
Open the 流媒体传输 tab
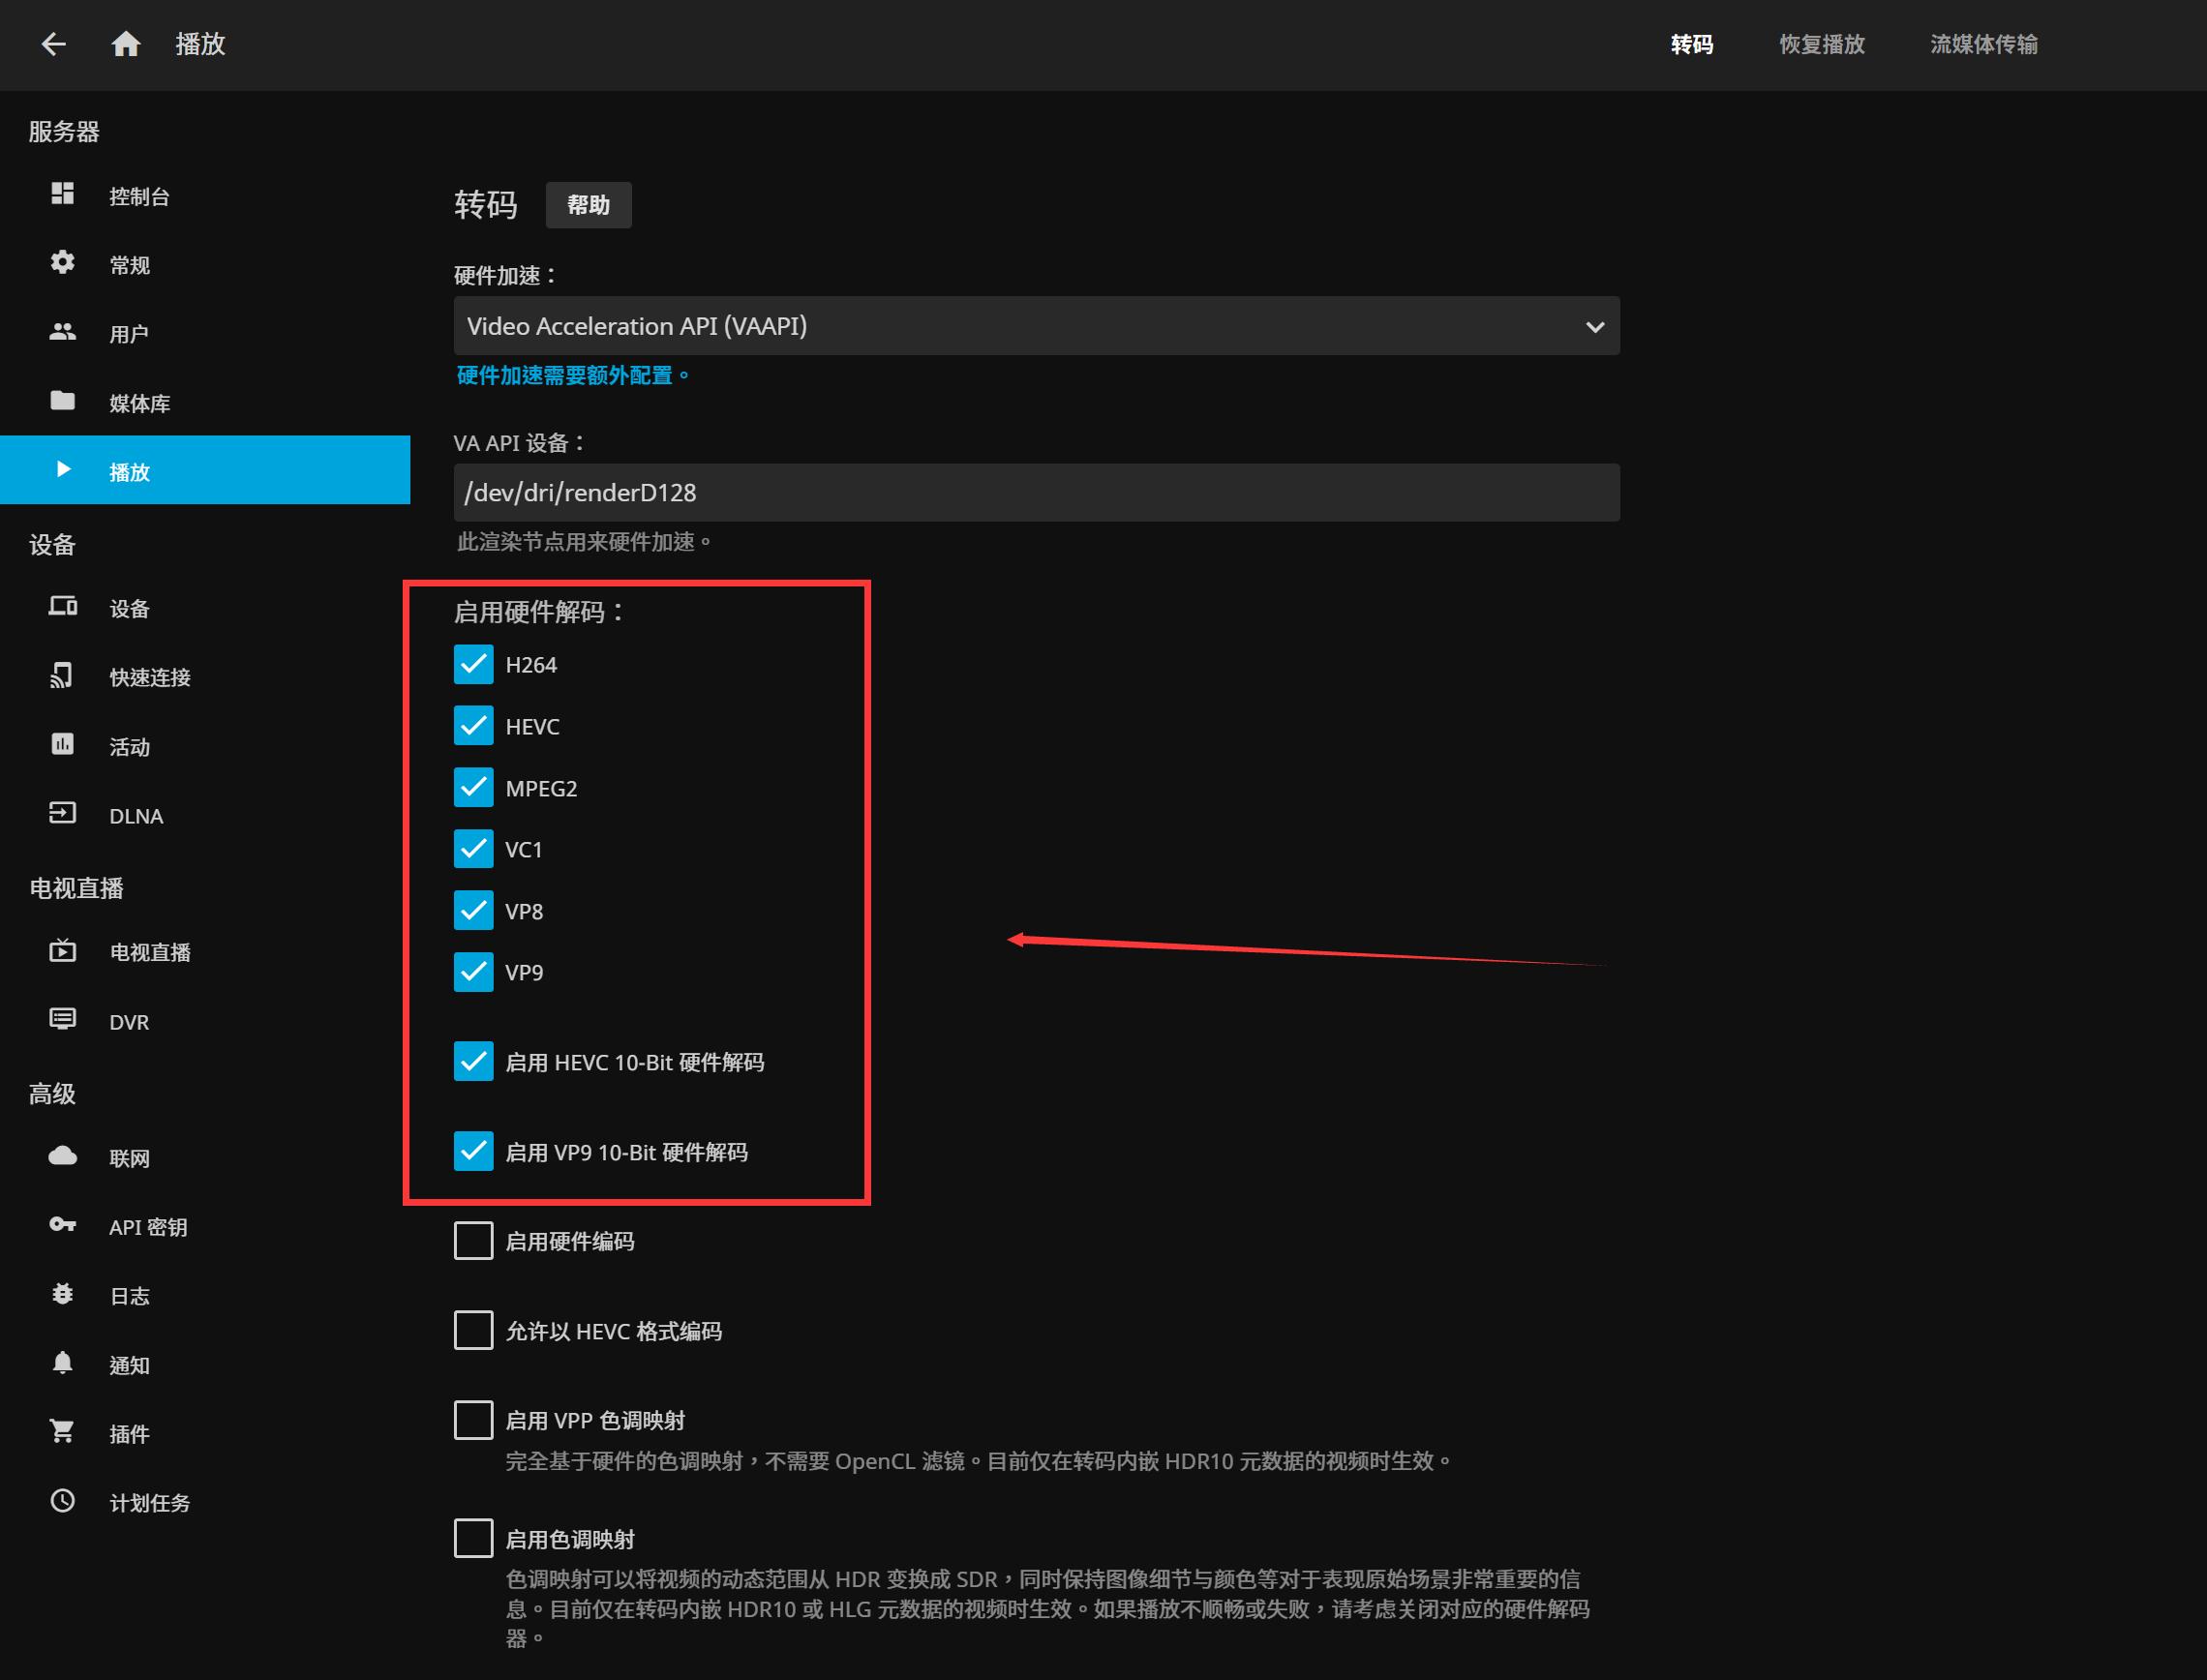[x=1983, y=45]
